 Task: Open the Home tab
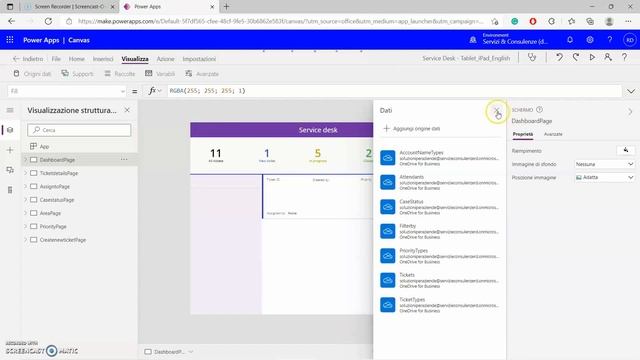click(76, 59)
